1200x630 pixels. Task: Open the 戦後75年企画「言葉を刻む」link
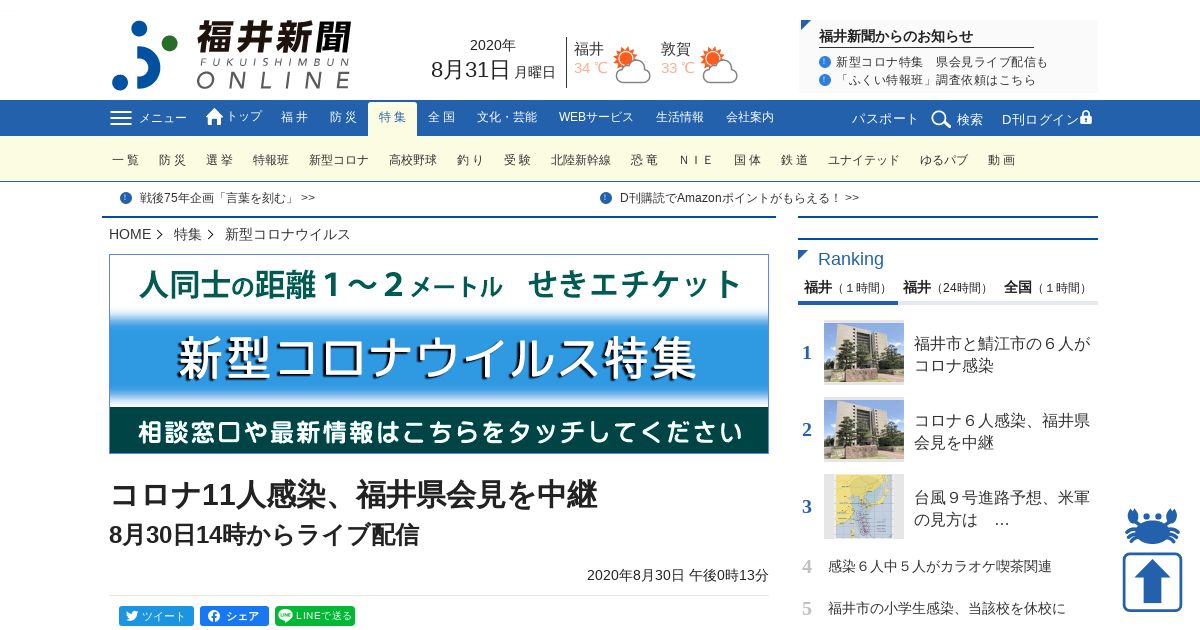coord(227,198)
